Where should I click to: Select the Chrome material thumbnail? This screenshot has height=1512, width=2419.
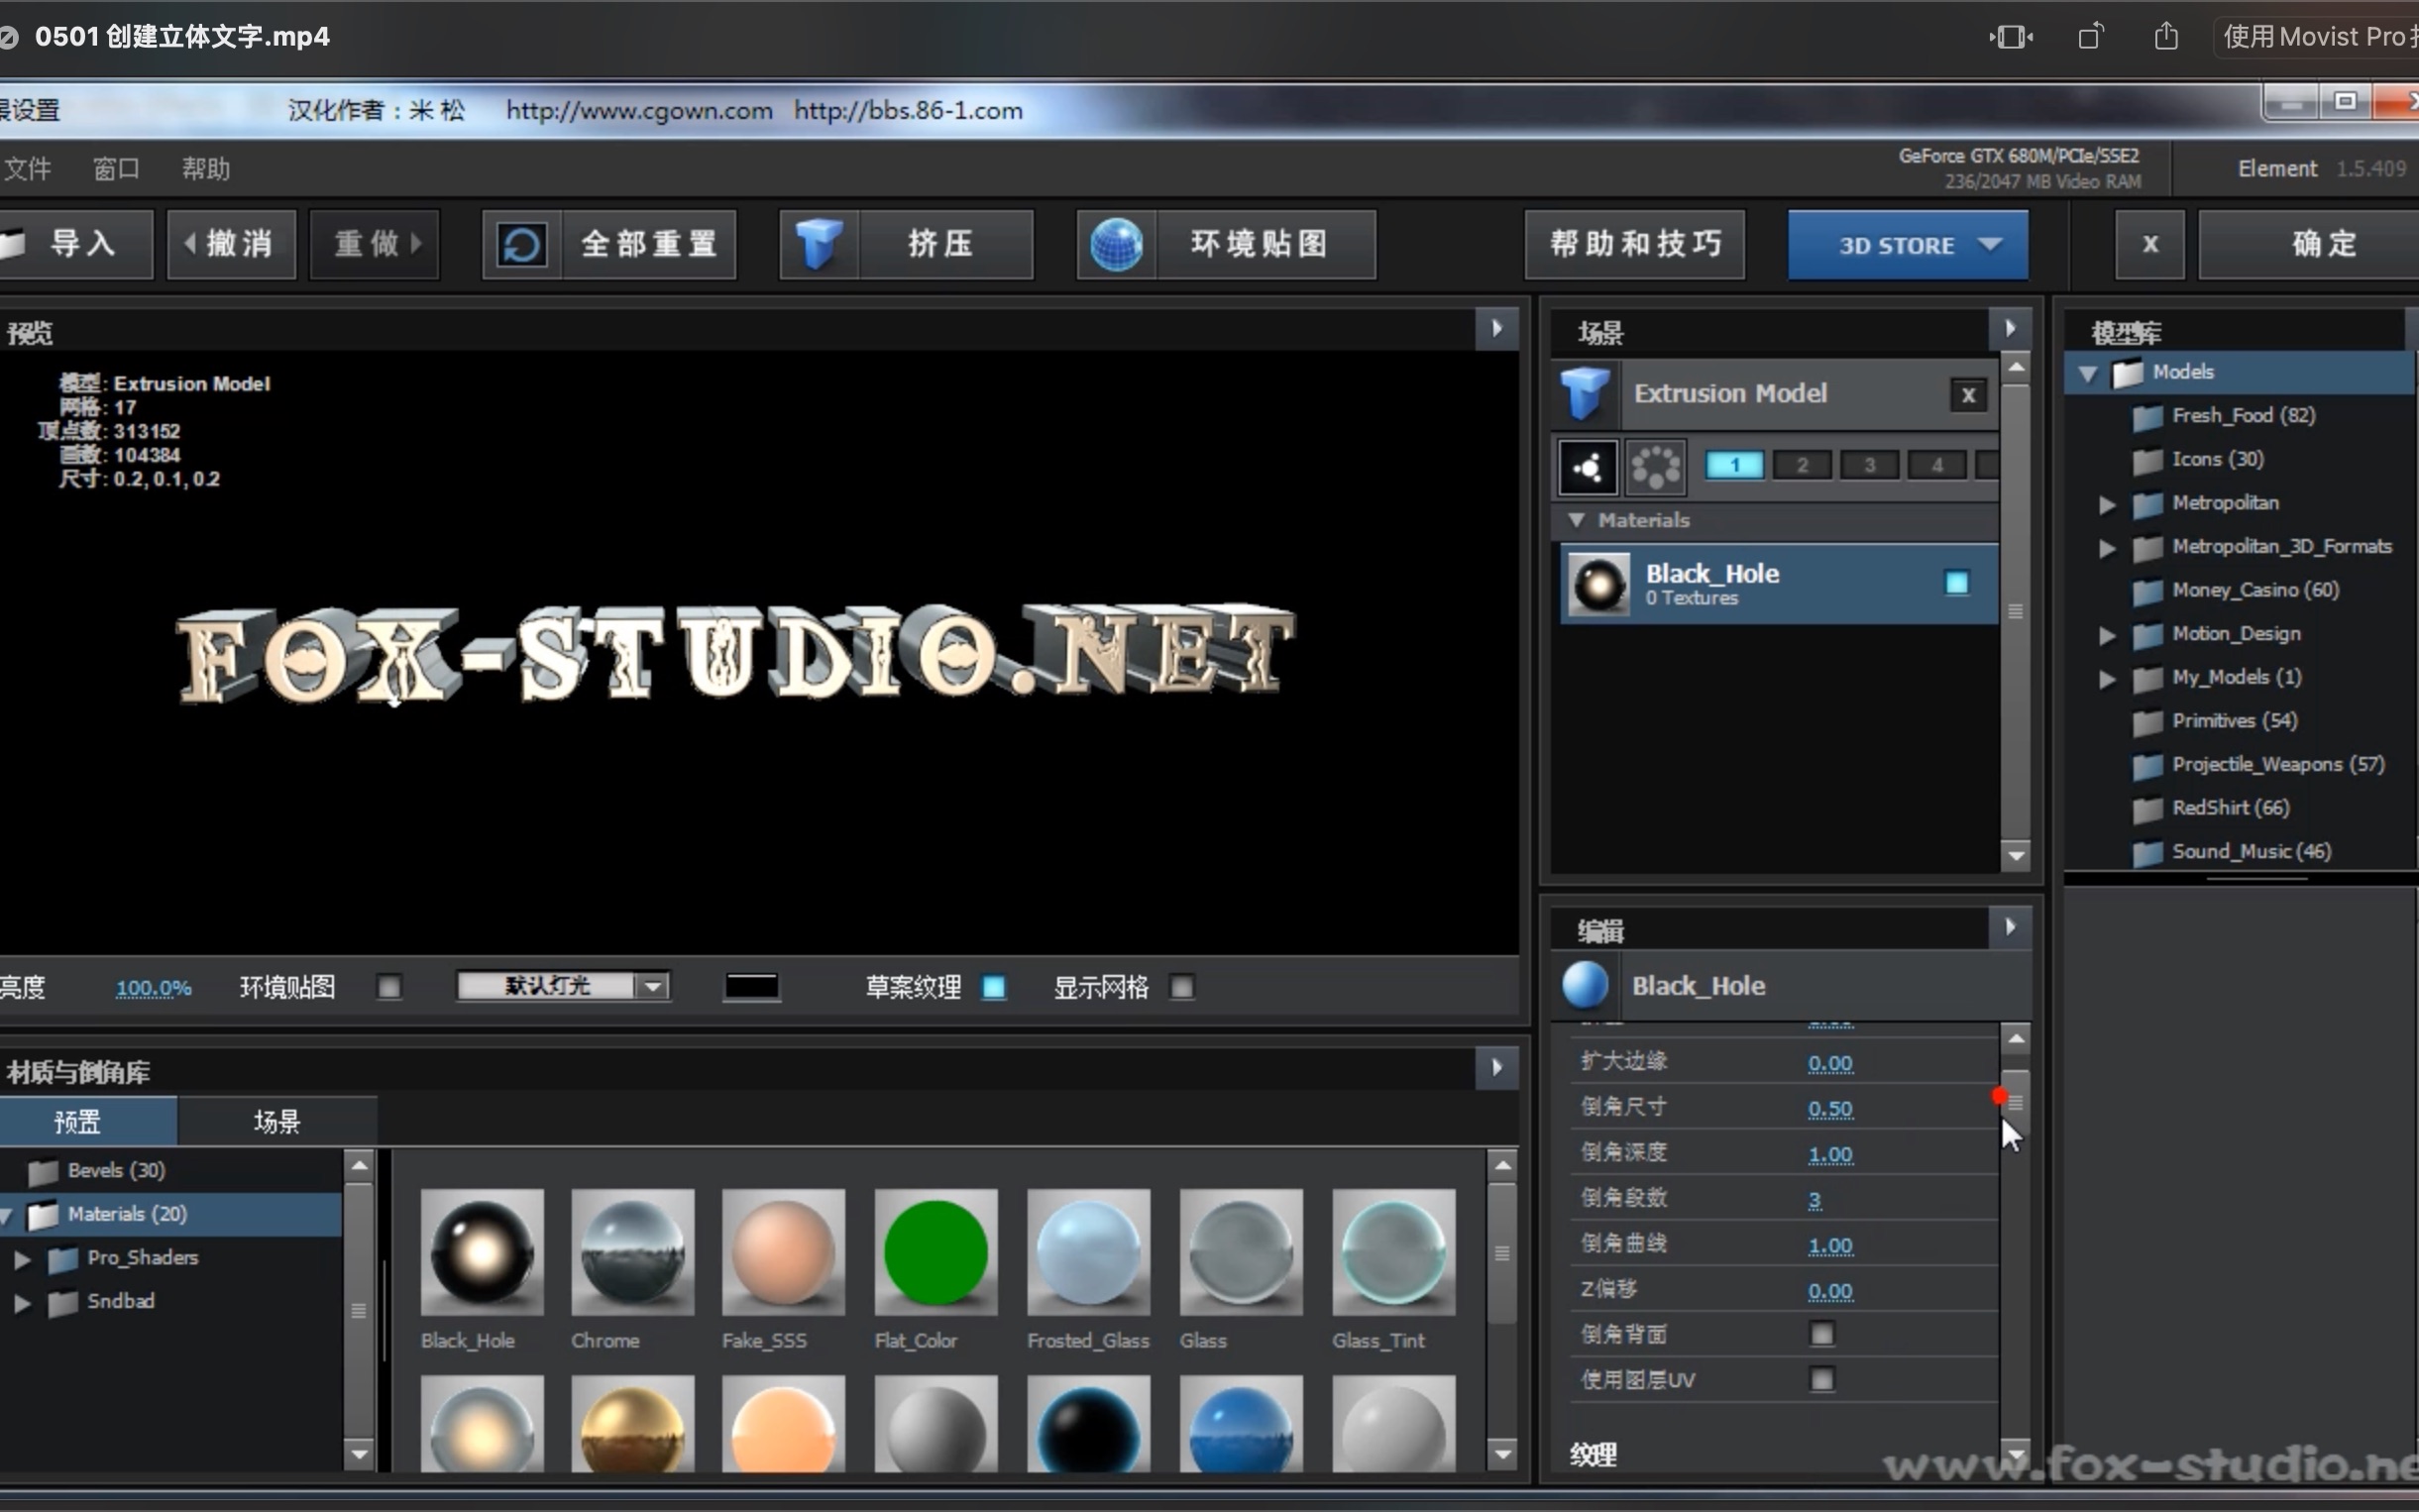point(632,1252)
